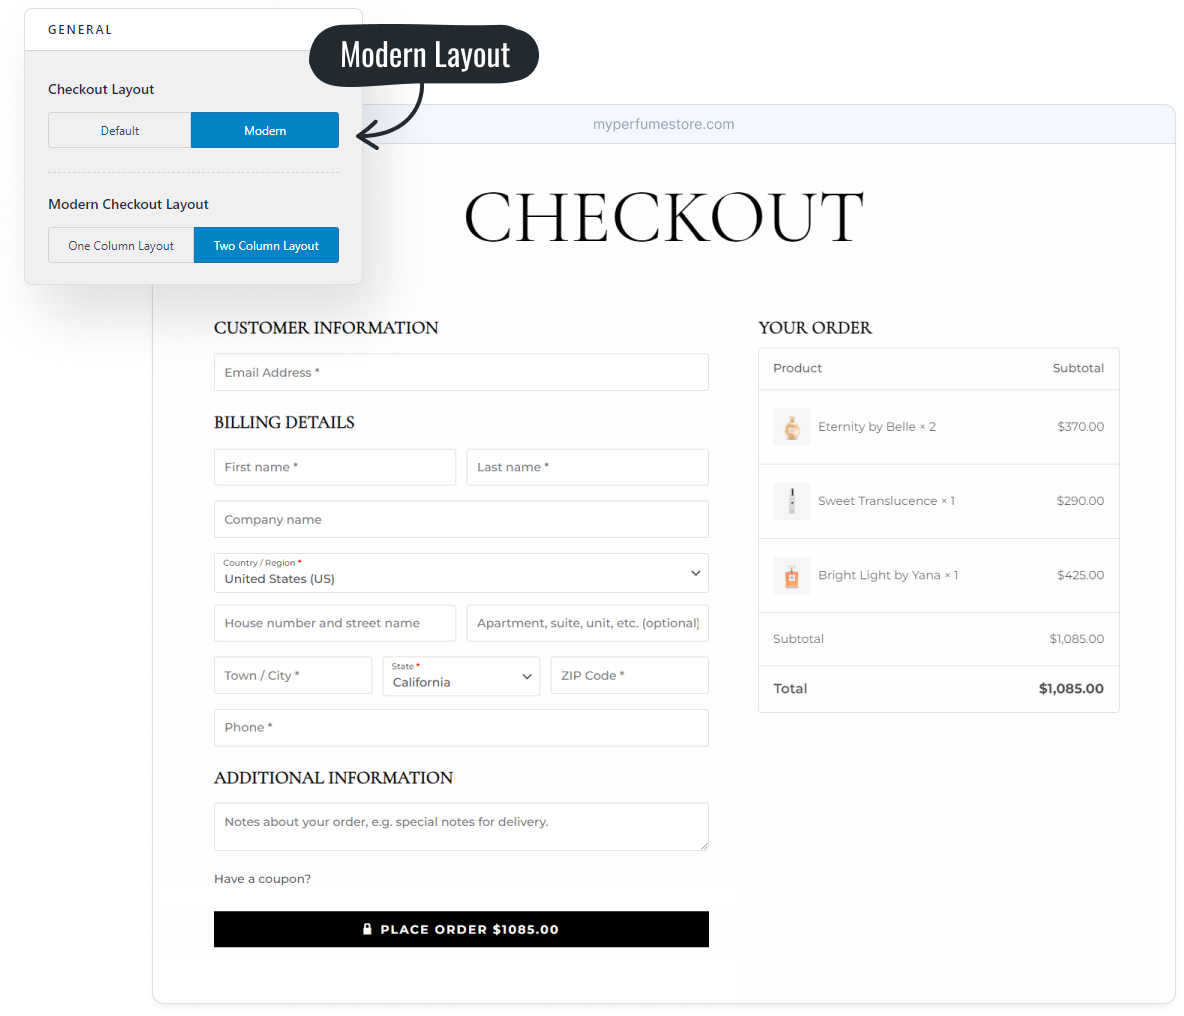Click the Phone field
This screenshot has width=1184, height=1016.
click(x=461, y=728)
